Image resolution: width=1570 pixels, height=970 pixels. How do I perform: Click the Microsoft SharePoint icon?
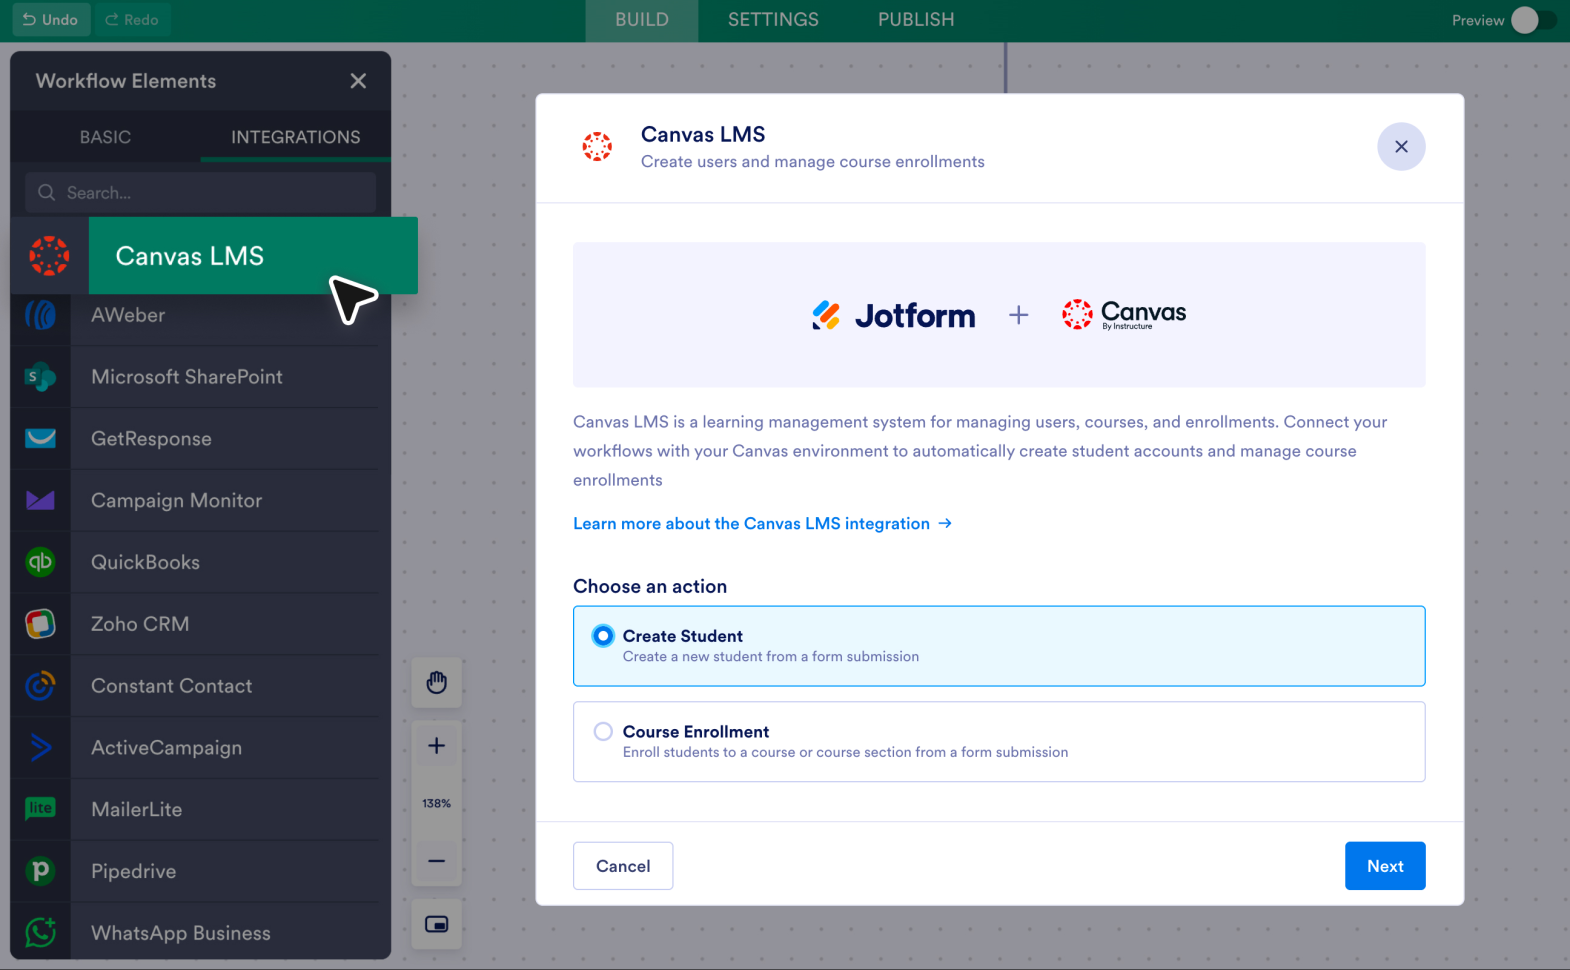coord(40,377)
